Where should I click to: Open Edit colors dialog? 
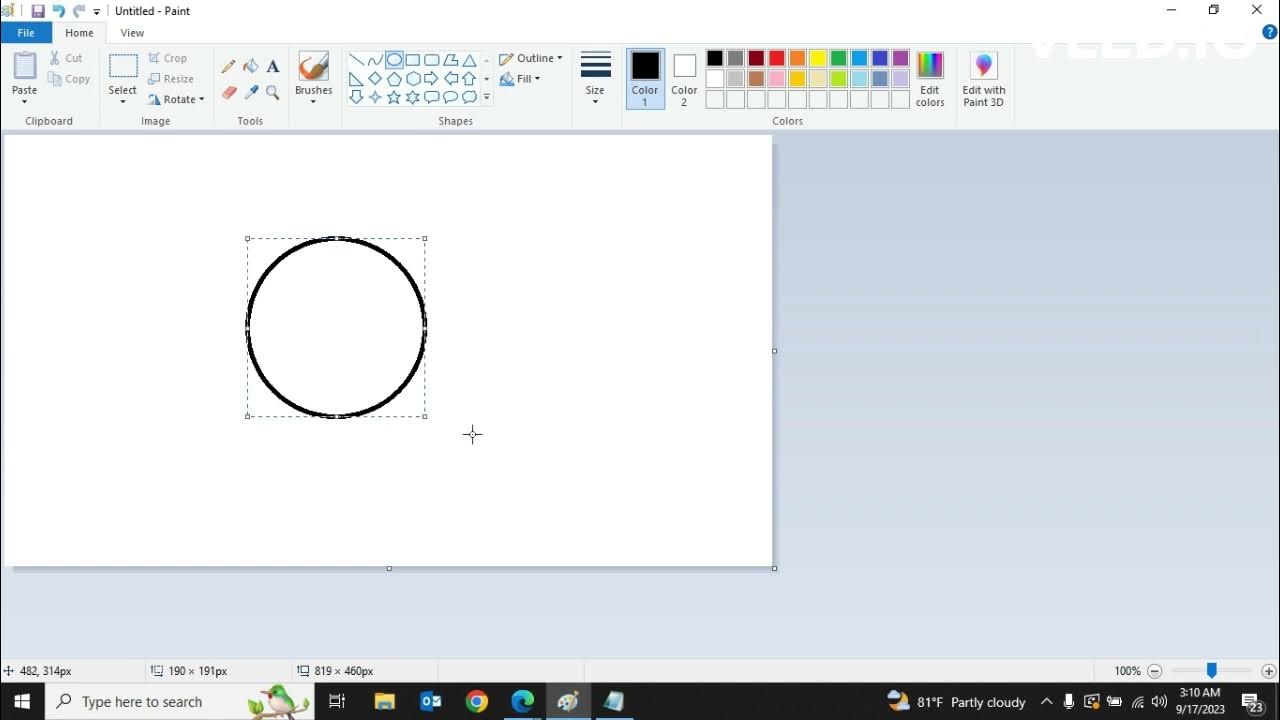click(930, 78)
